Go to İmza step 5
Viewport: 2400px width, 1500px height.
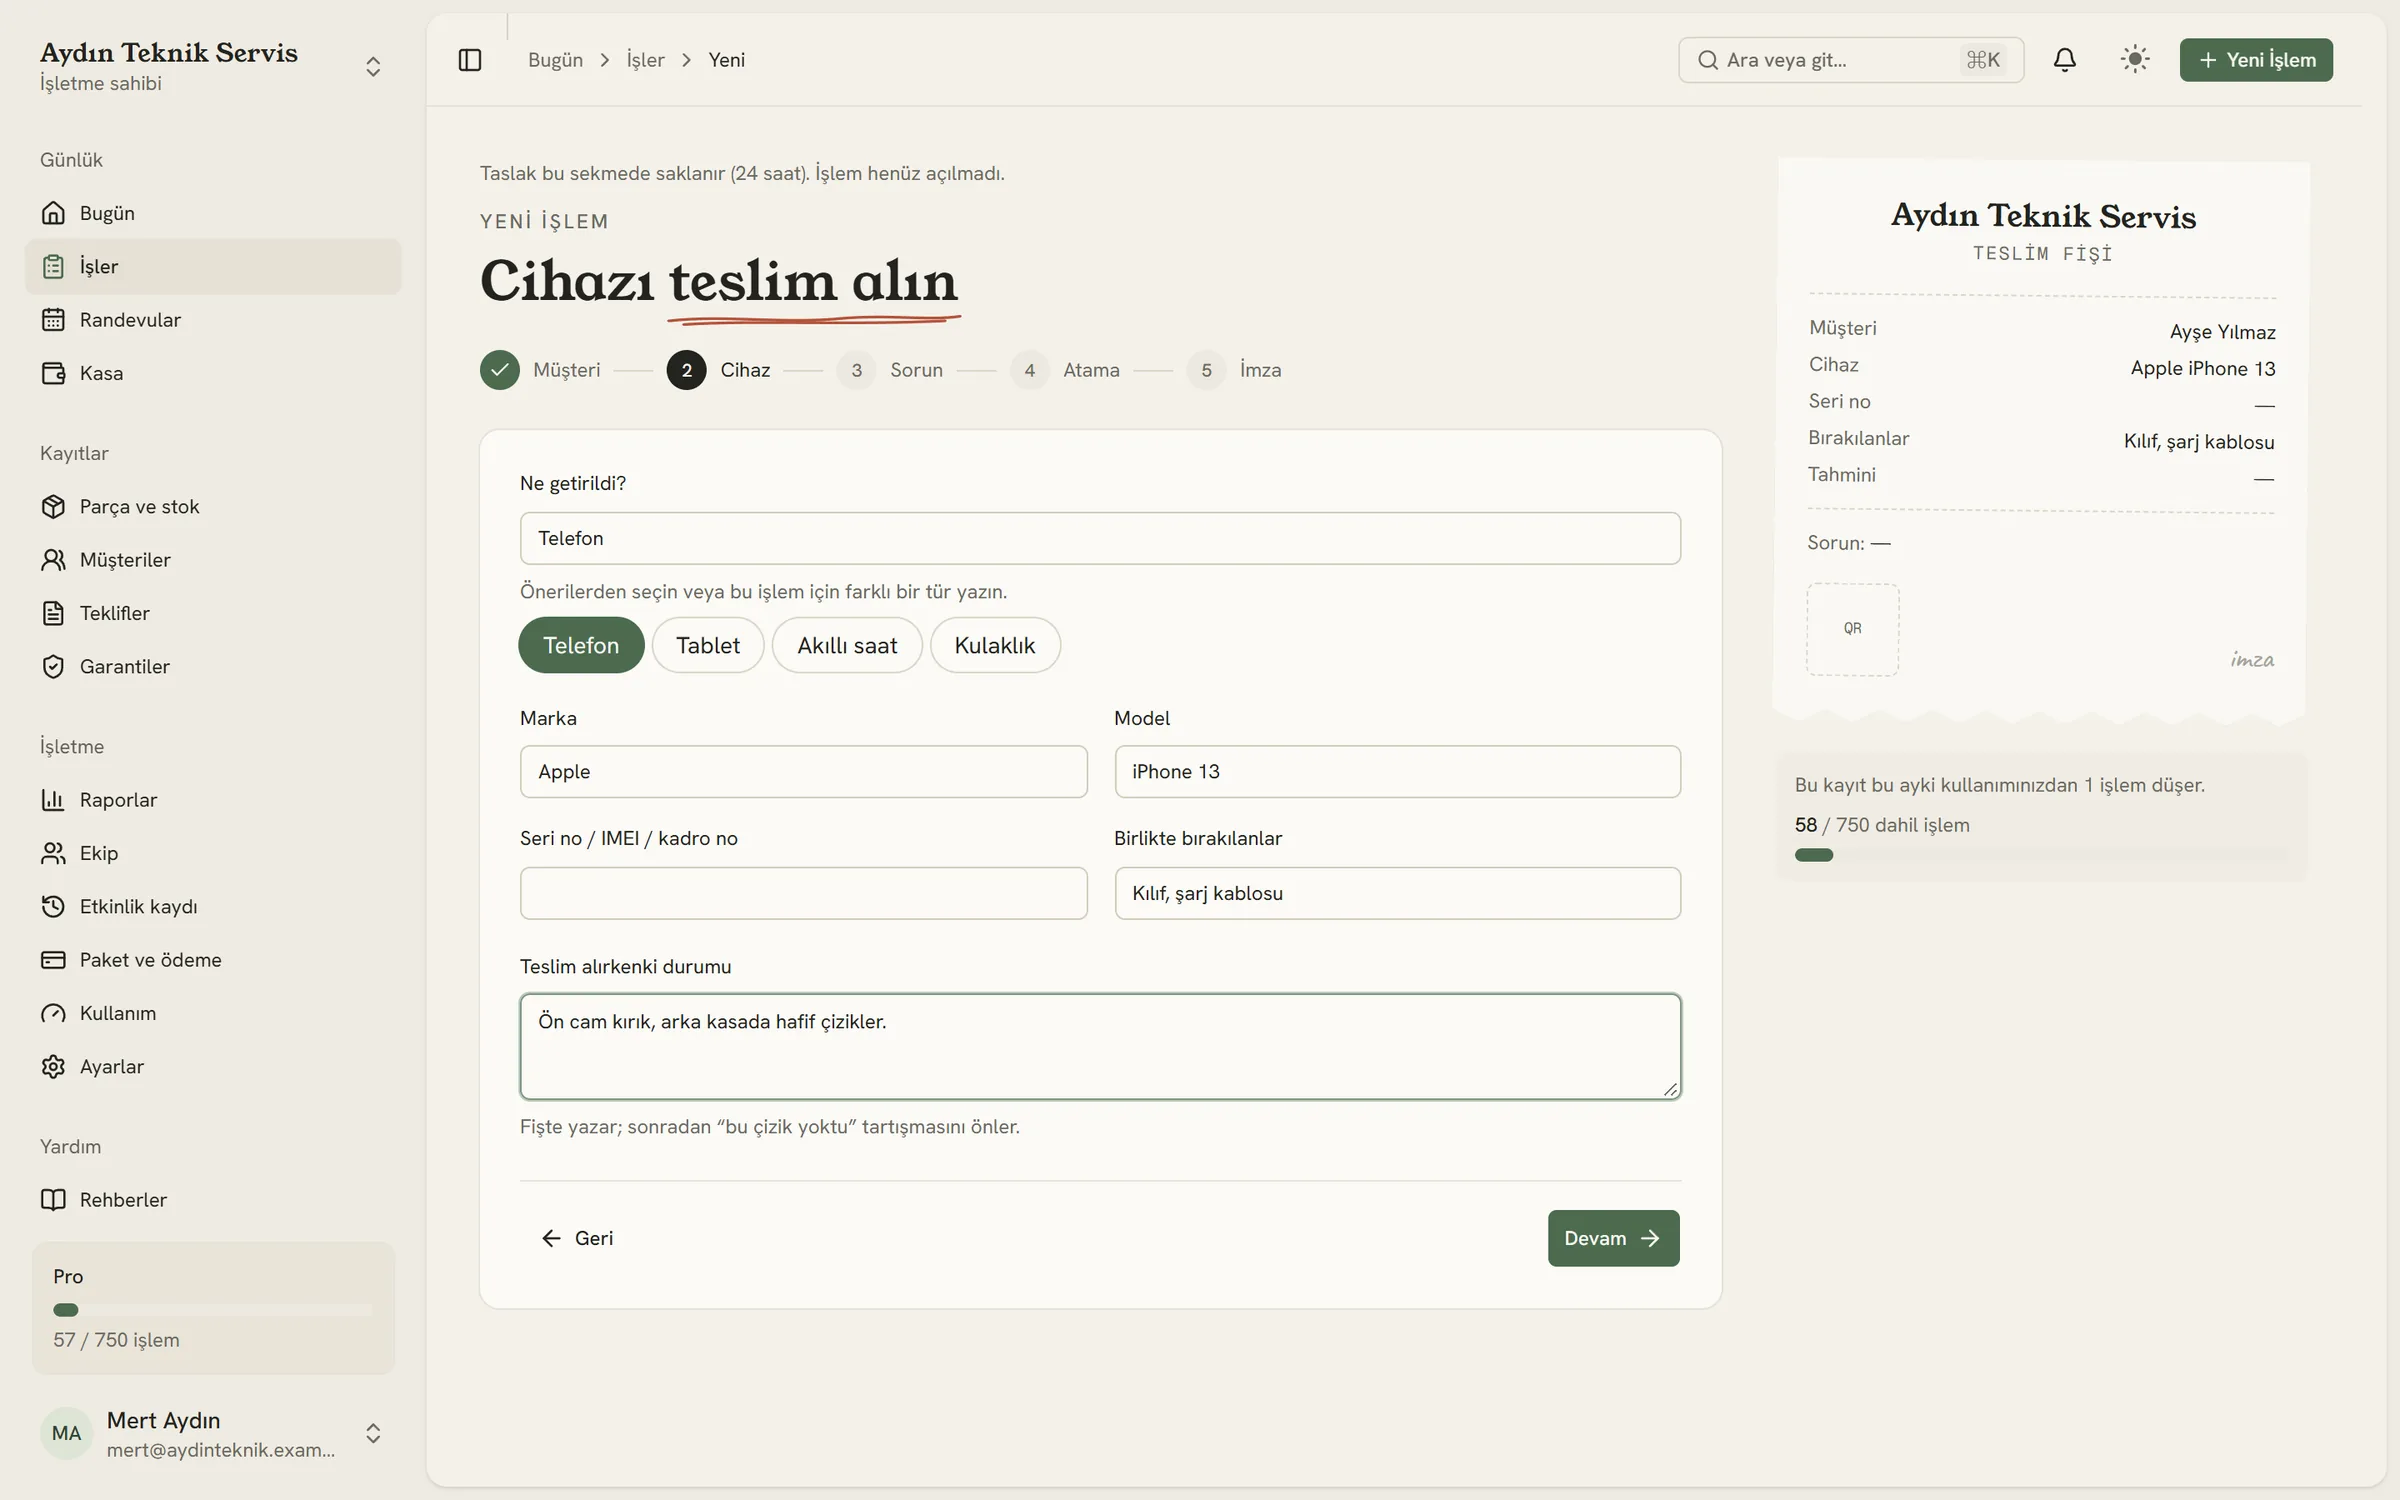pos(1234,370)
